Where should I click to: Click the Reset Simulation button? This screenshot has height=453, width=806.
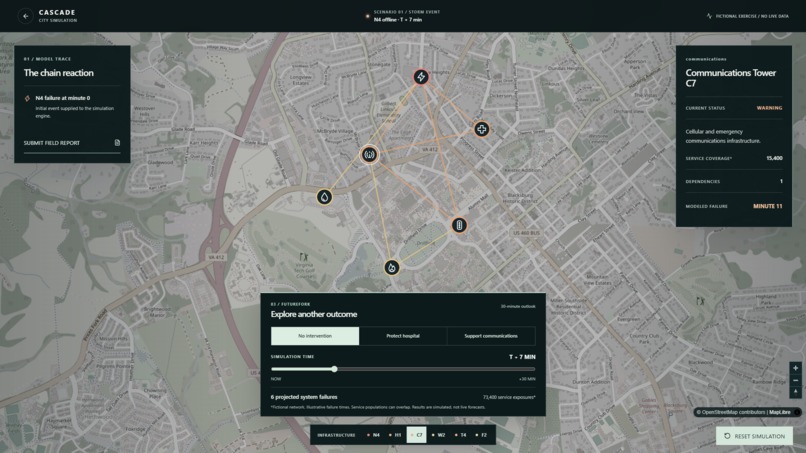tap(754, 436)
